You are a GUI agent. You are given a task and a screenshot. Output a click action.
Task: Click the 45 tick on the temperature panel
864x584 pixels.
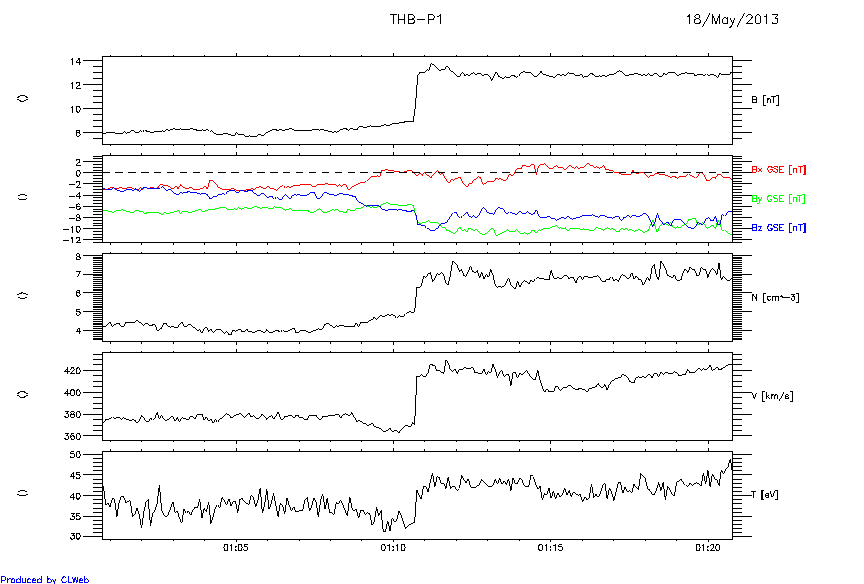click(75, 475)
